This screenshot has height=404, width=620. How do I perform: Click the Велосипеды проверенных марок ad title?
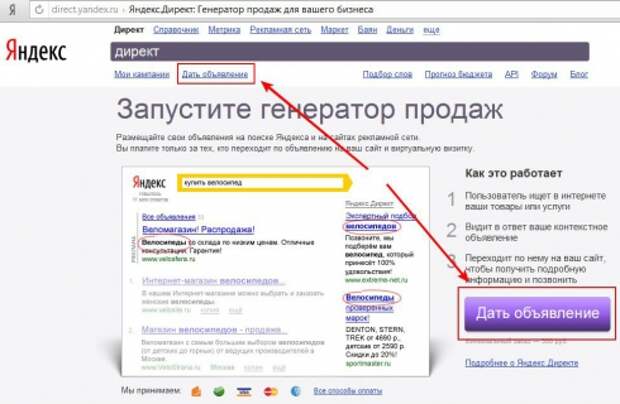370,307
